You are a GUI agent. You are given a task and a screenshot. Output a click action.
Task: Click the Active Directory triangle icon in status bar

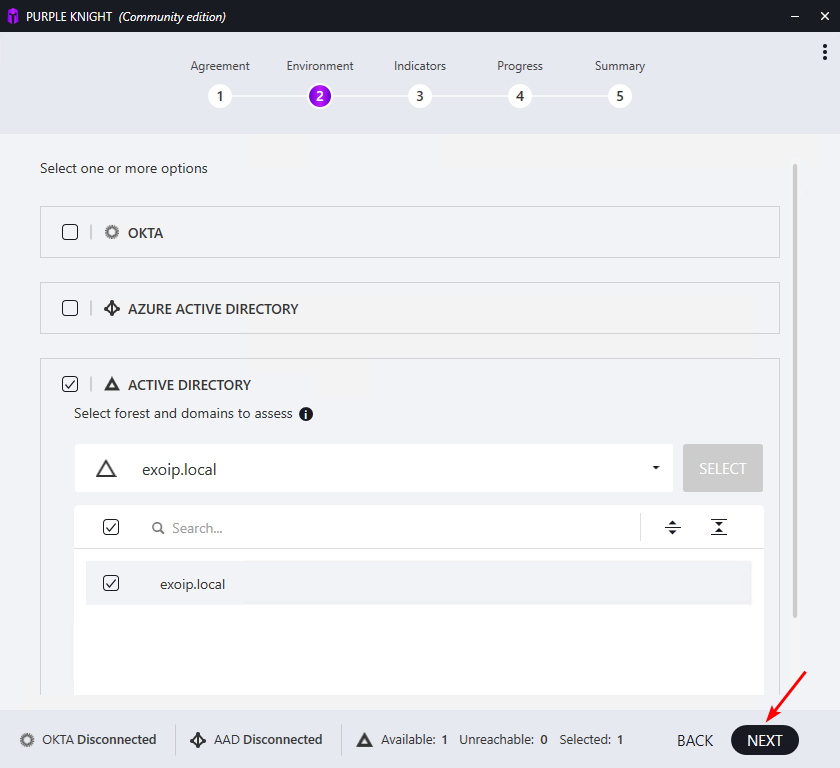coord(365,740)
